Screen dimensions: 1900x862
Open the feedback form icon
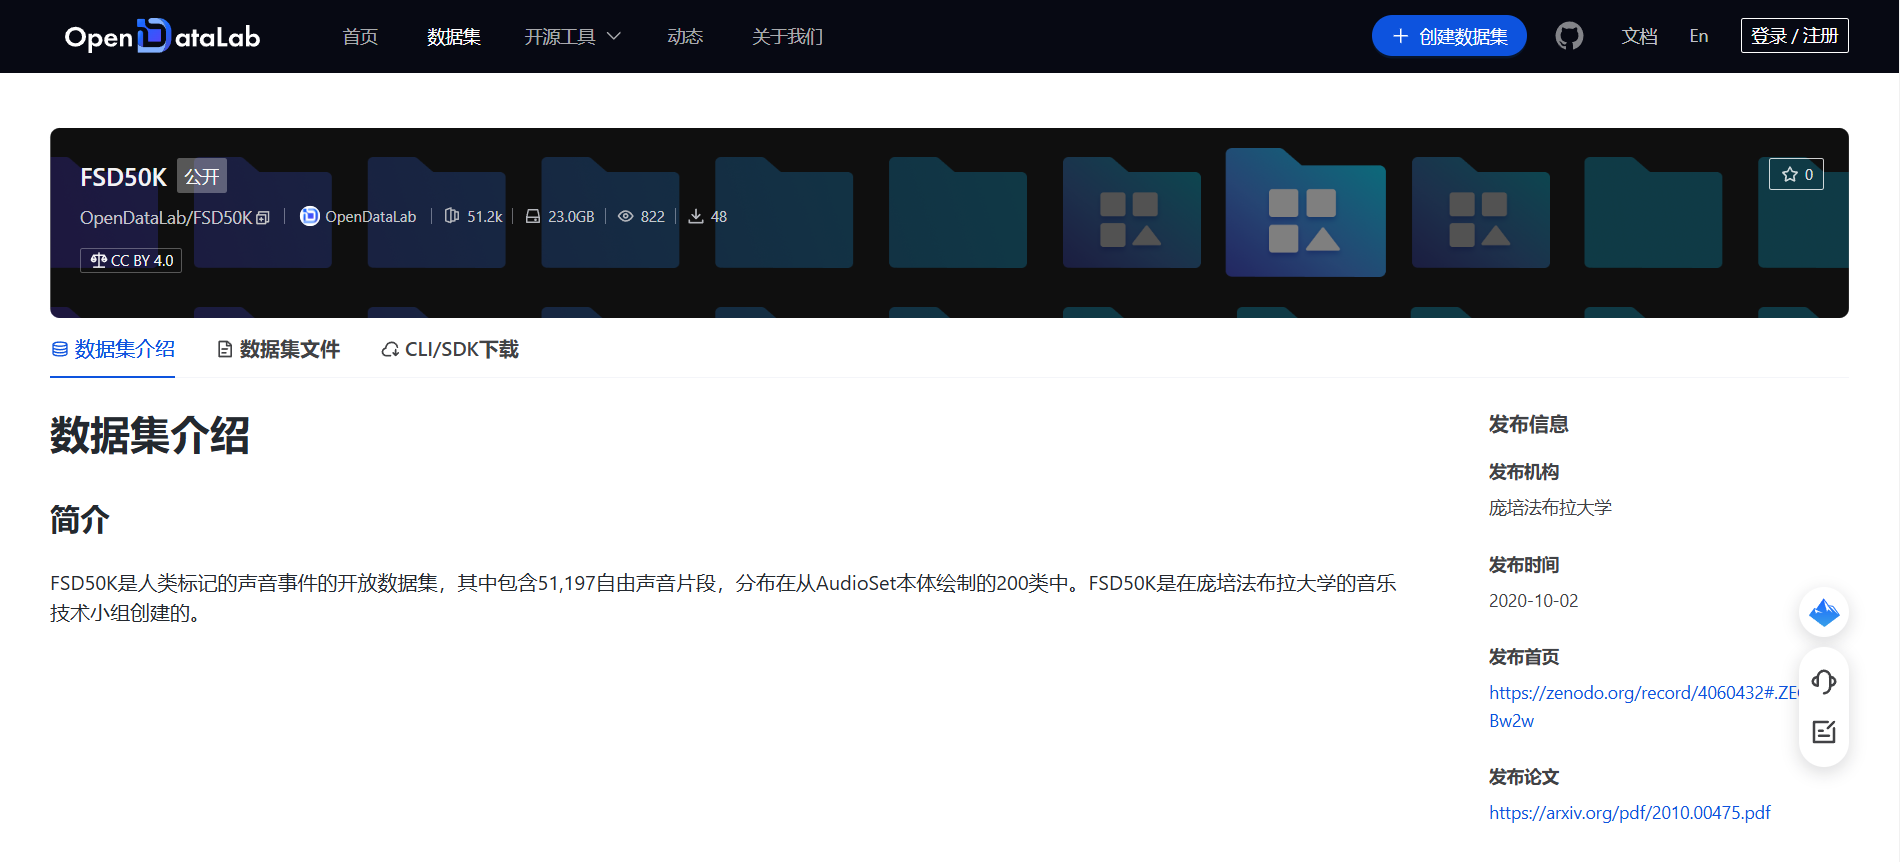coord(1824,732)
